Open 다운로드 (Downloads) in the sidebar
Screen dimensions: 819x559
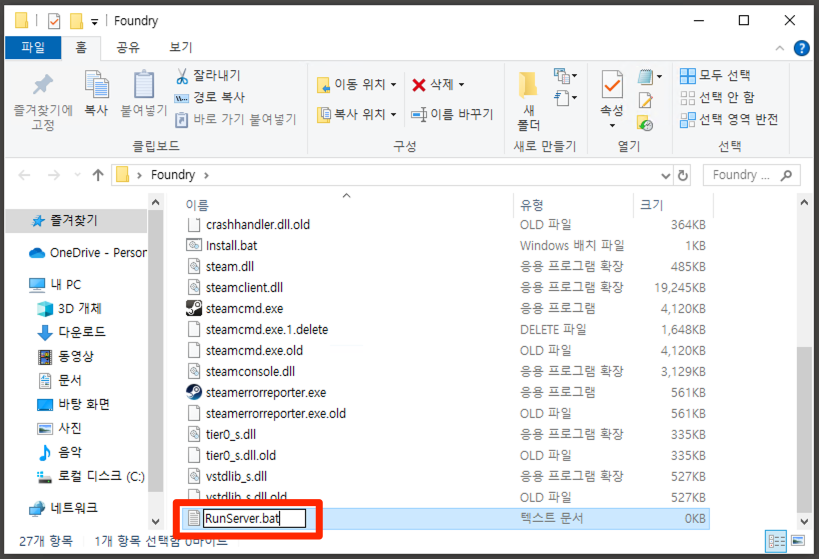click(x=71, y=332)
